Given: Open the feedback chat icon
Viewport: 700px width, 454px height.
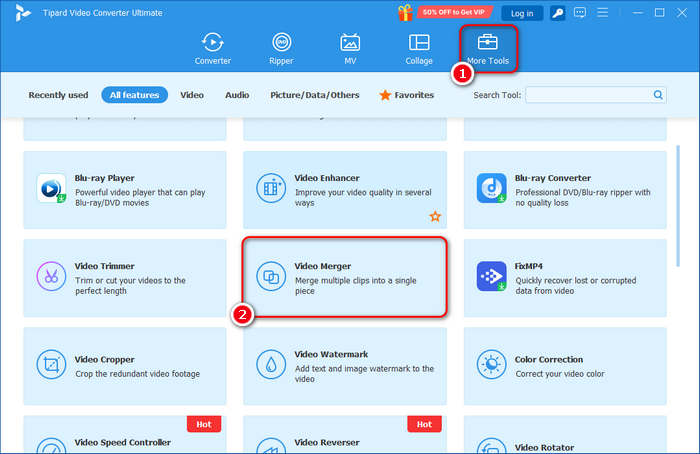Looking at the screenshot, I should tap(580, 12).
